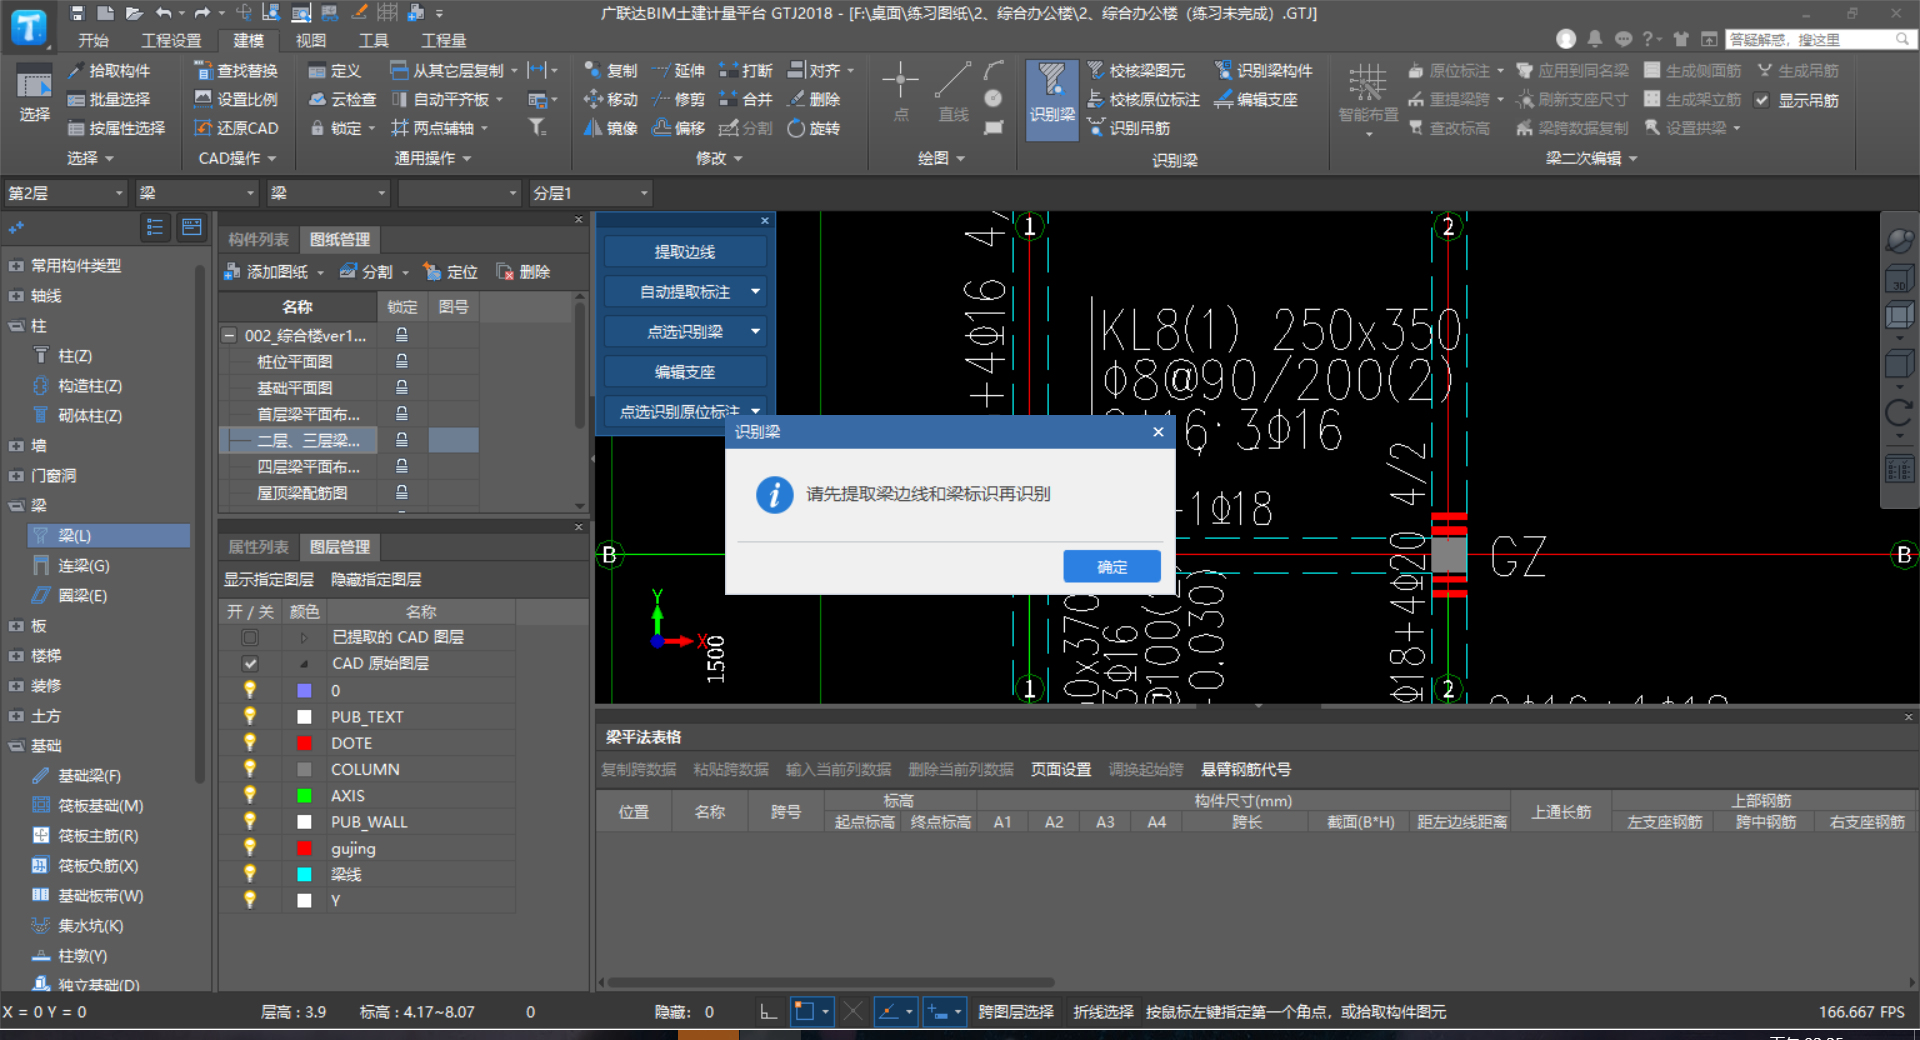Screen dimensions: 1920x1040
Task: Click 设置比例 set scale tool
Action: [x=236, y=99]
